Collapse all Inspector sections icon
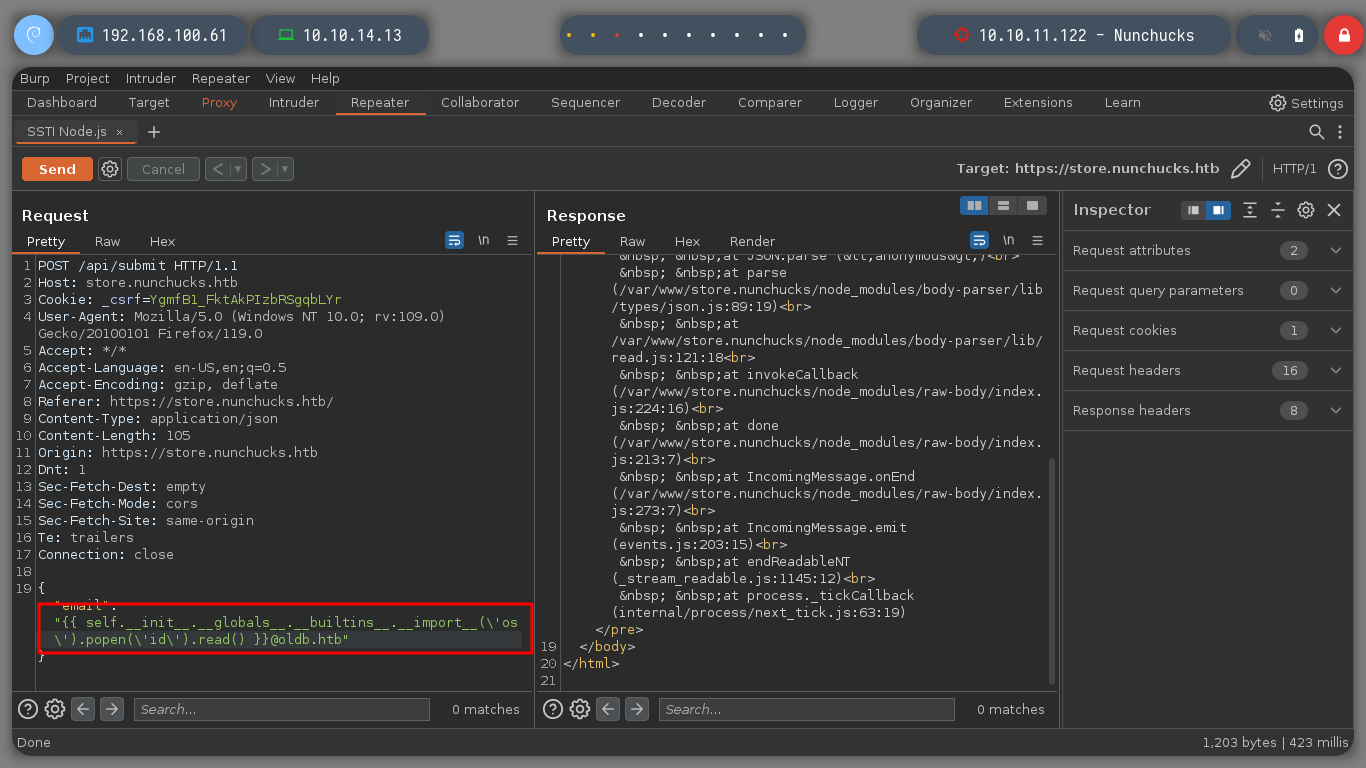Viewport: 1366px width, 768px height. coord(1278,210)
